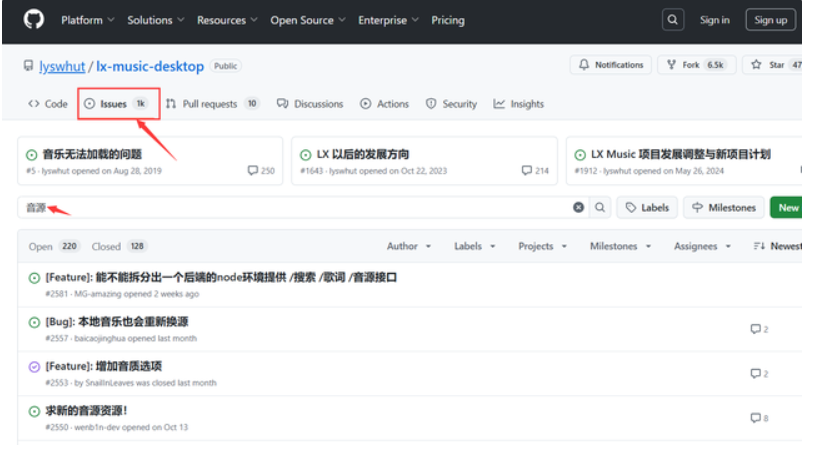Open lx-music-desktop repository link
The height and width of the screenshot is (471, 828).
[150, 67]
